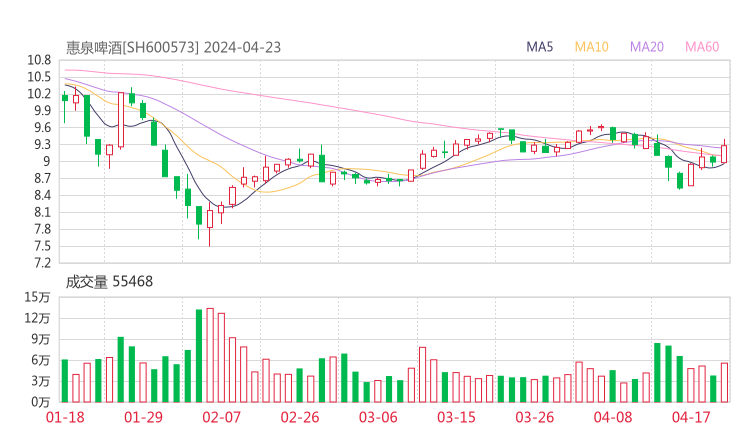Click the 9.6 price axis label
The height and width of the screenshot is (440, 740).
coord(42,127)
